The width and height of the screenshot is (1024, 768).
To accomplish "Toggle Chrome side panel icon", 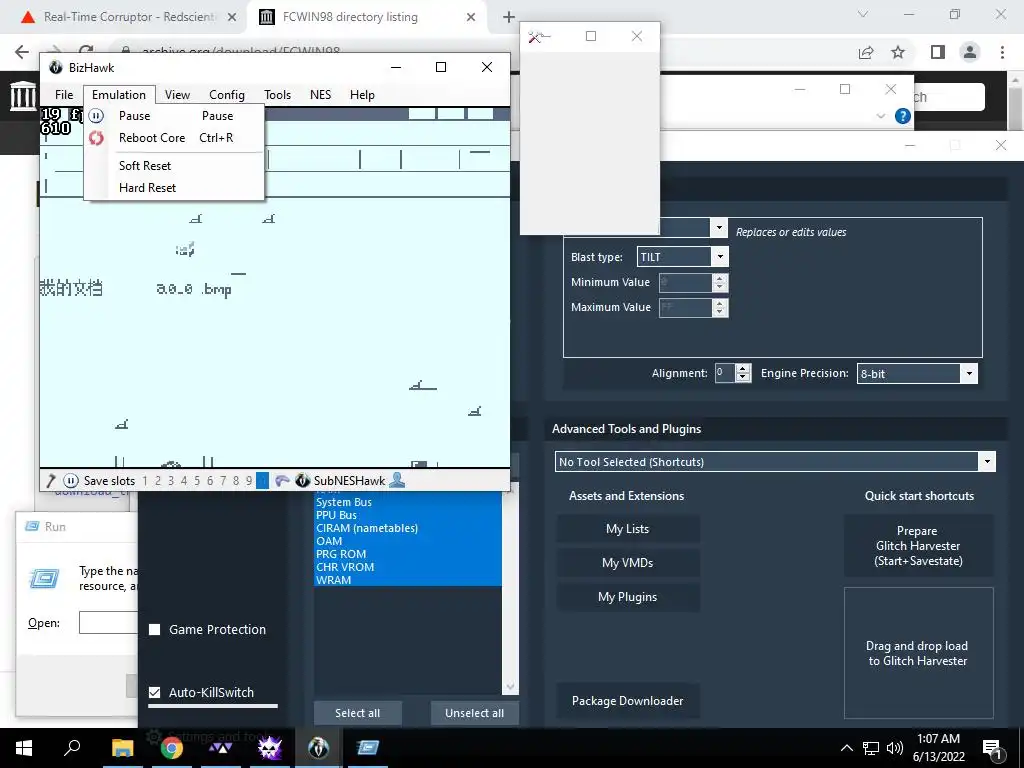I will click(x=938, y=52).
